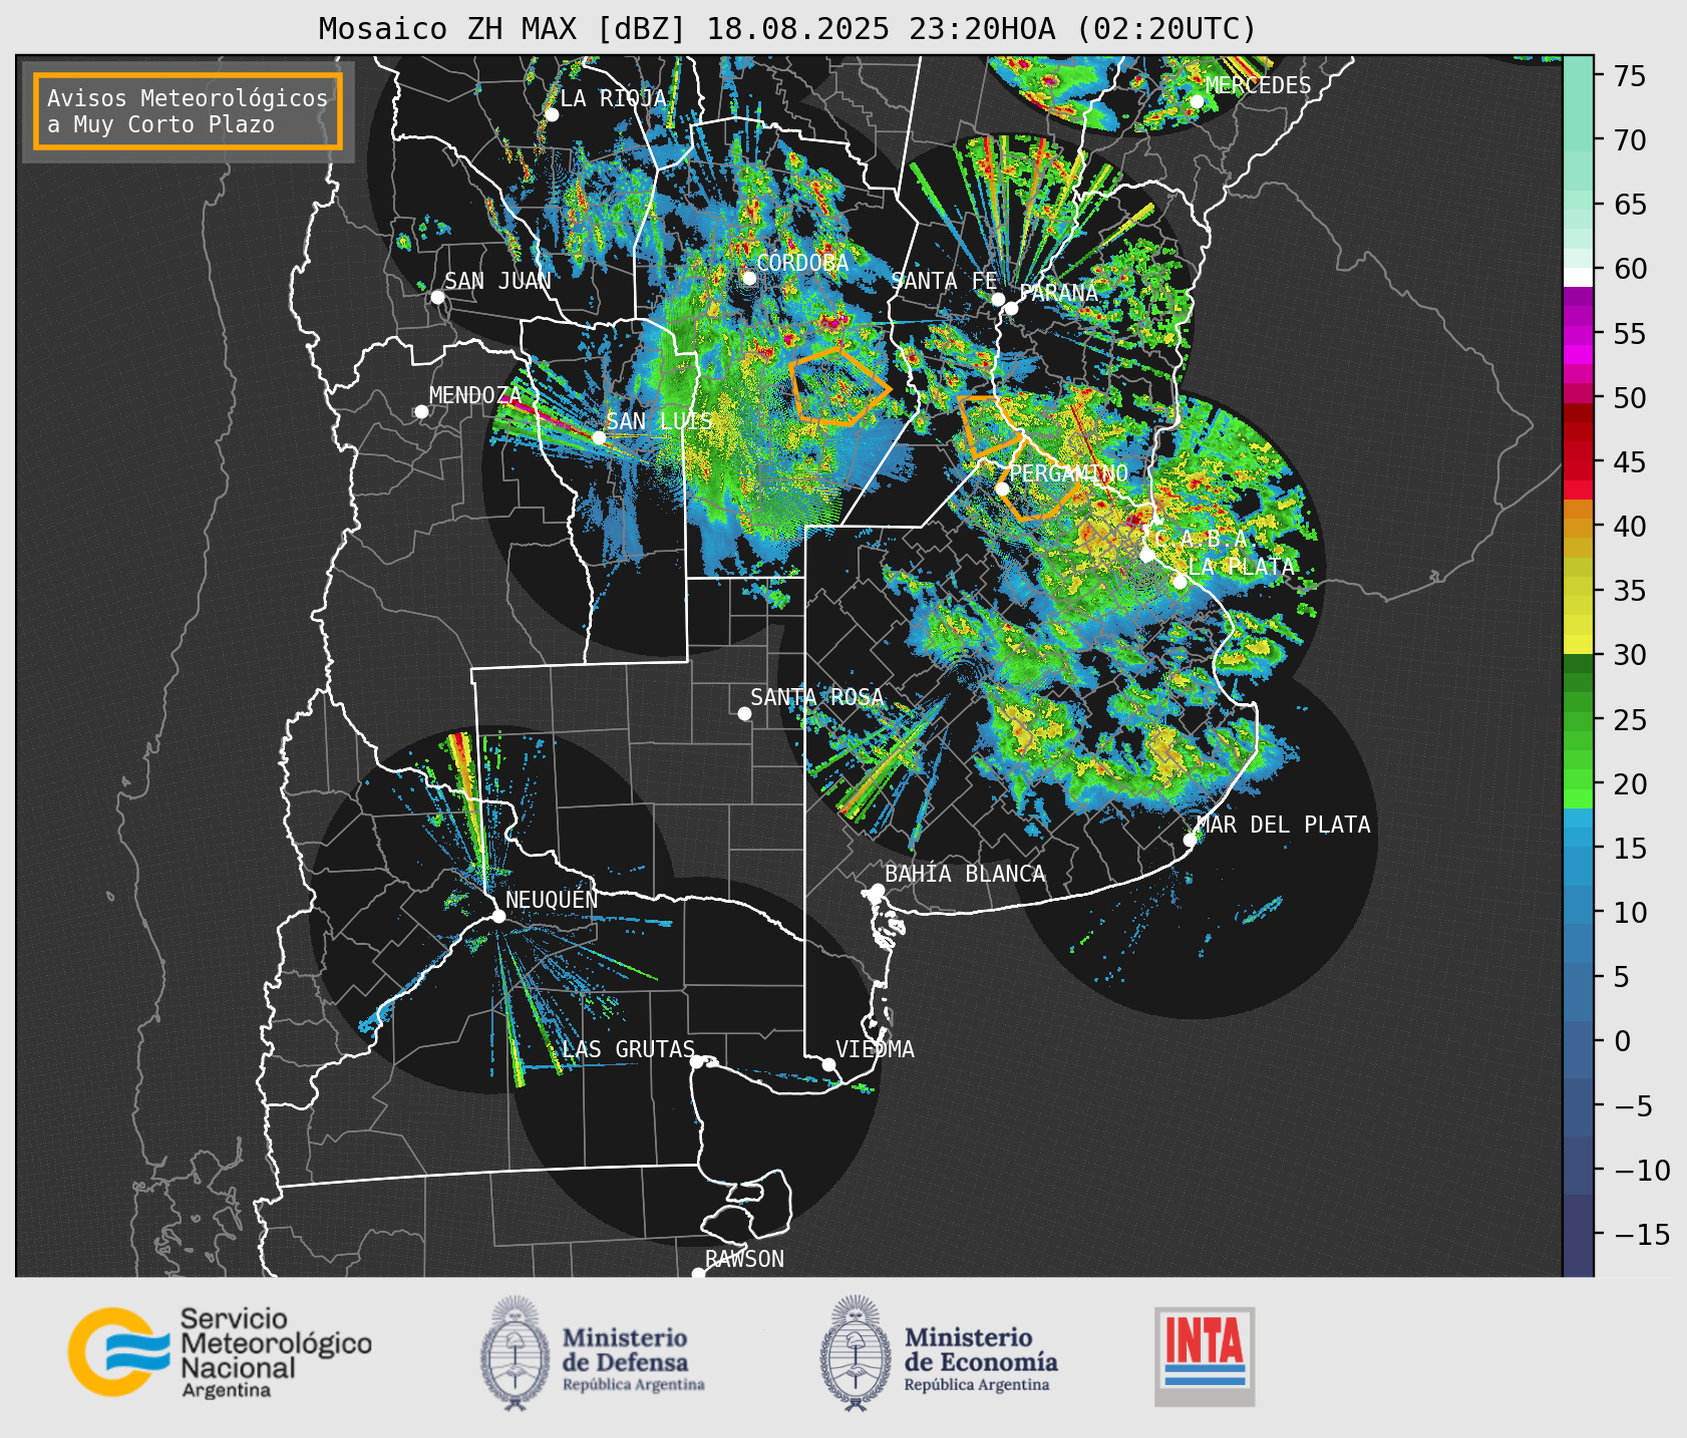This screenshot has height=1438, width=1687.
Task: Click the NEUQUÉN city label
Action: 552,899
